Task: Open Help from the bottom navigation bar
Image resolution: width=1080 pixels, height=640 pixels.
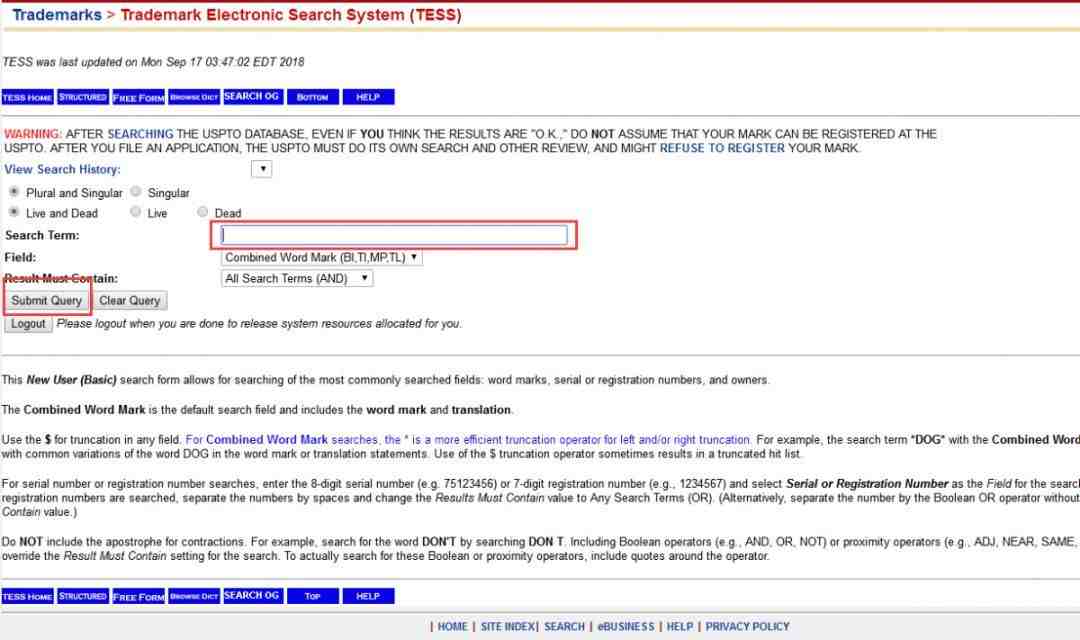Action: tap(368, 596)
